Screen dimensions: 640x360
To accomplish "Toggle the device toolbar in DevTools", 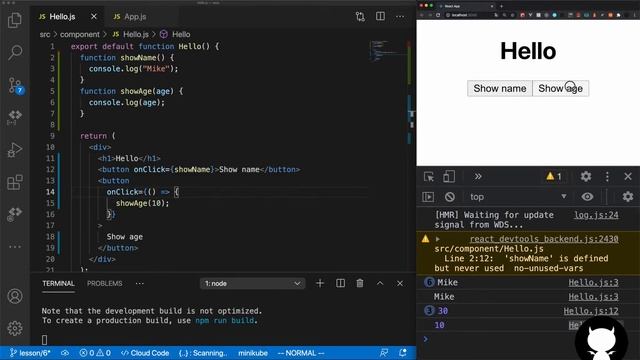I will click(449, 177).
